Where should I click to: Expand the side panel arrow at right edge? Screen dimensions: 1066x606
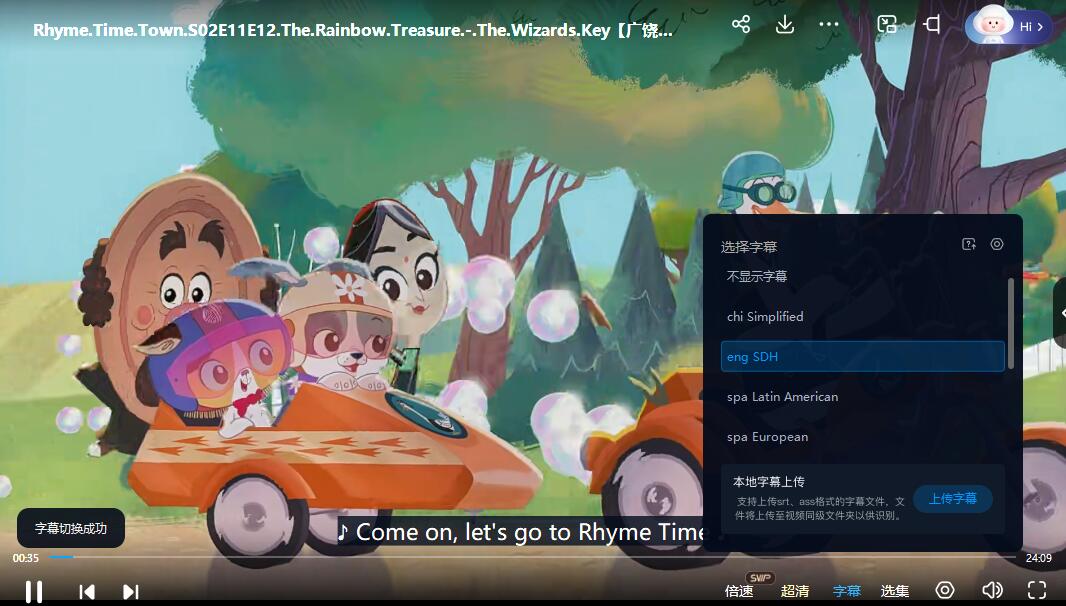tap(1061, 313)
